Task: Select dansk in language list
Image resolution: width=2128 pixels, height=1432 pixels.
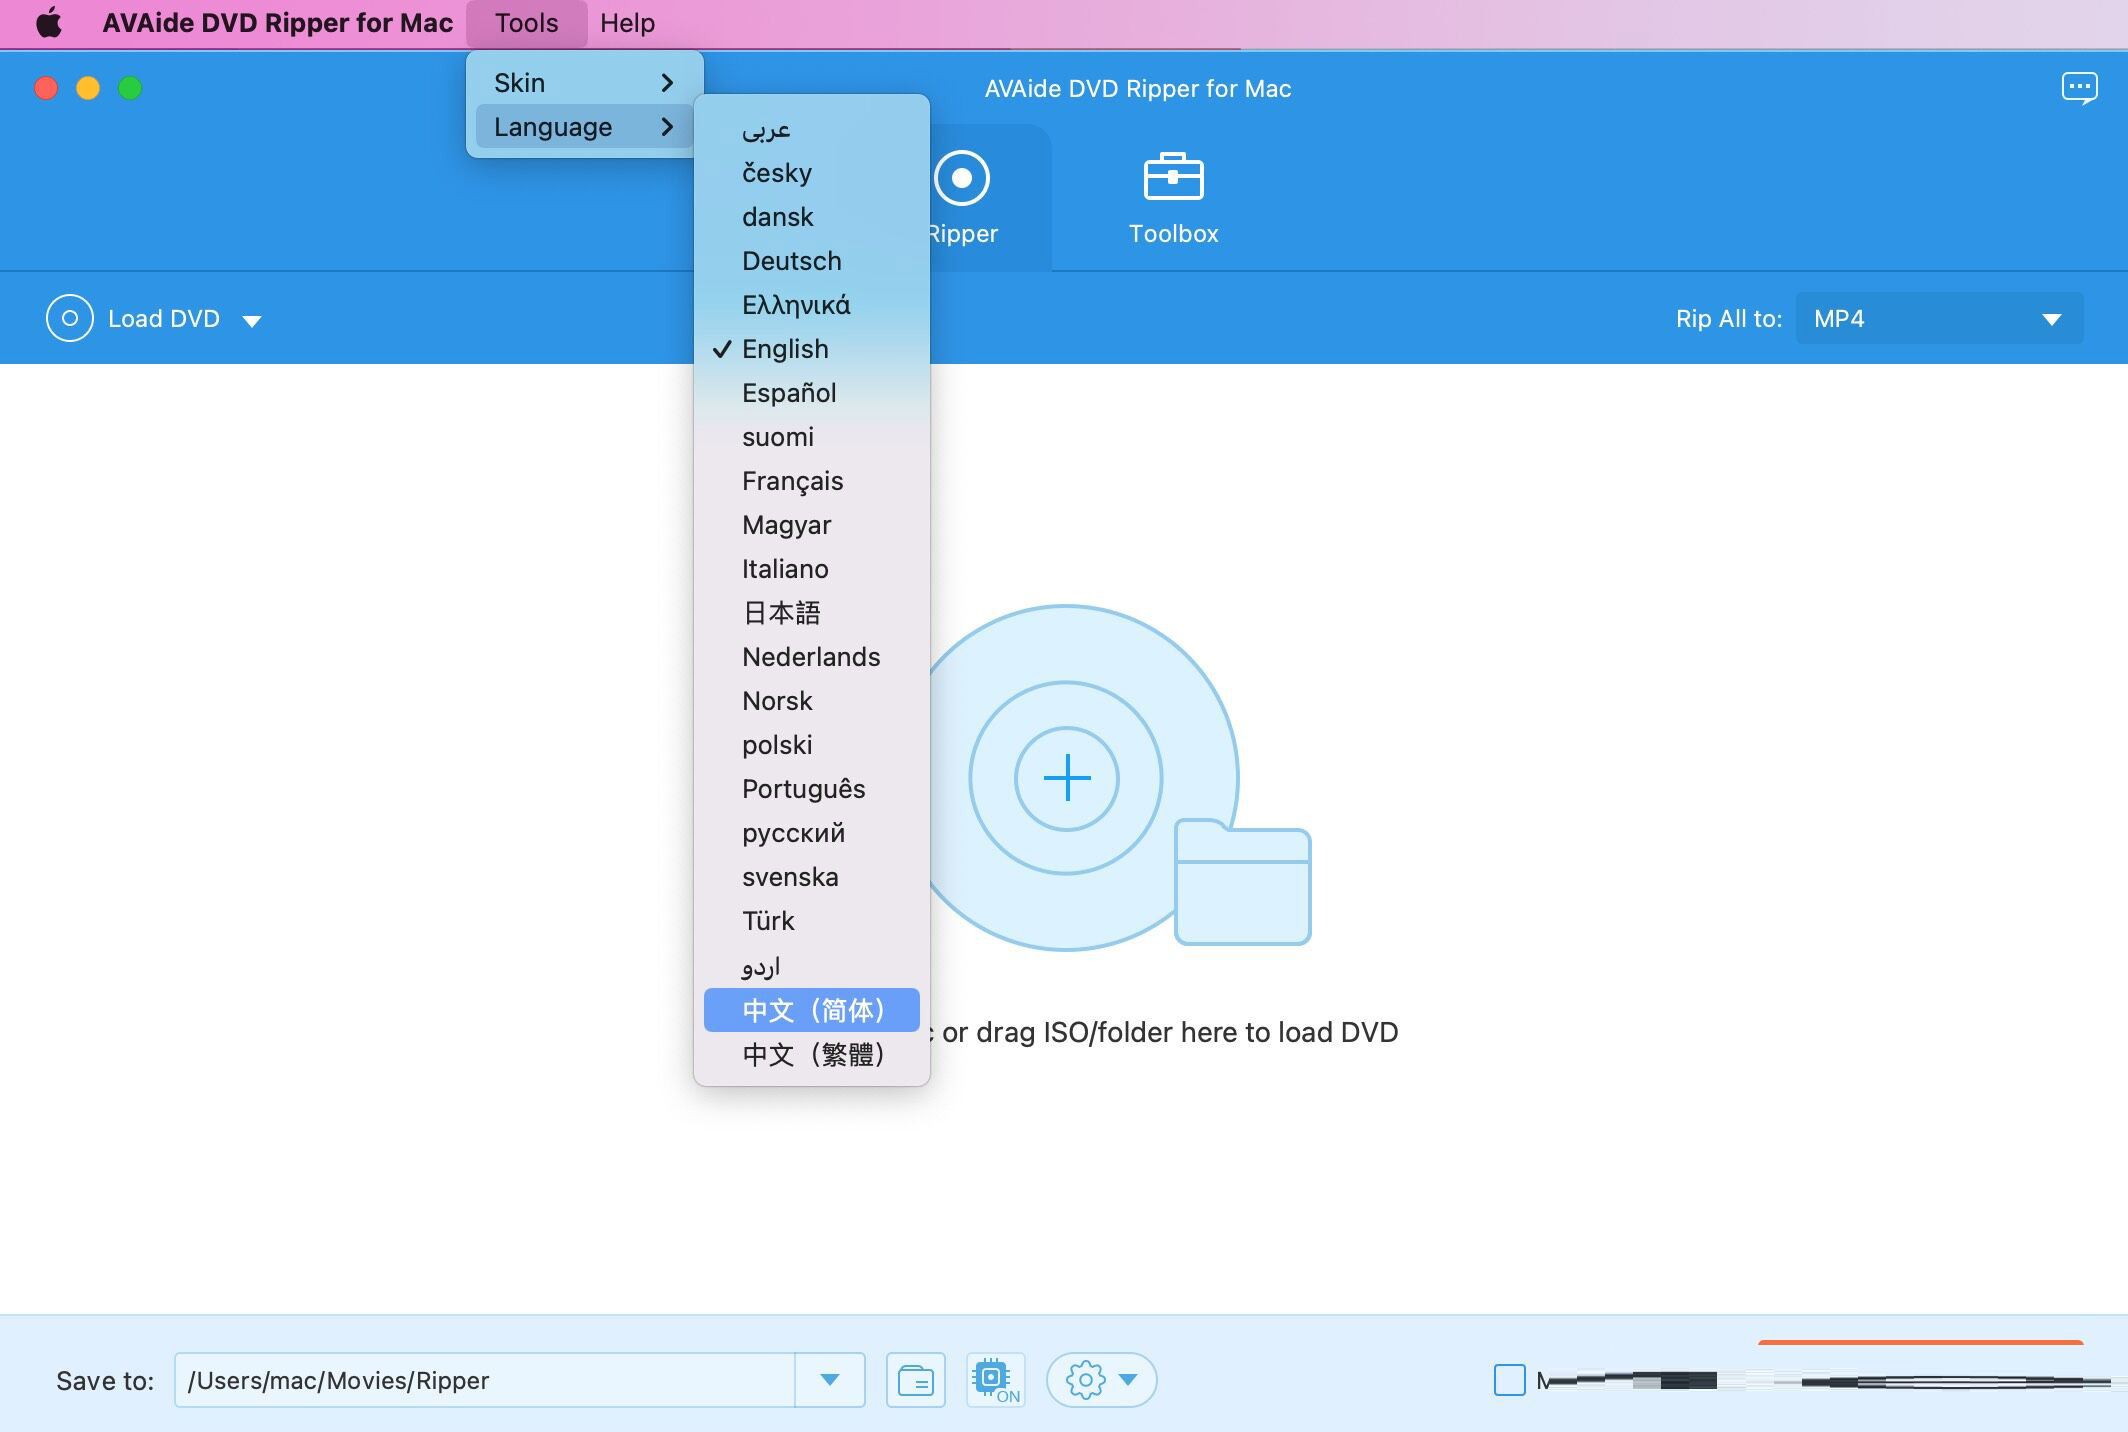Action: click(x=812, y=217)
